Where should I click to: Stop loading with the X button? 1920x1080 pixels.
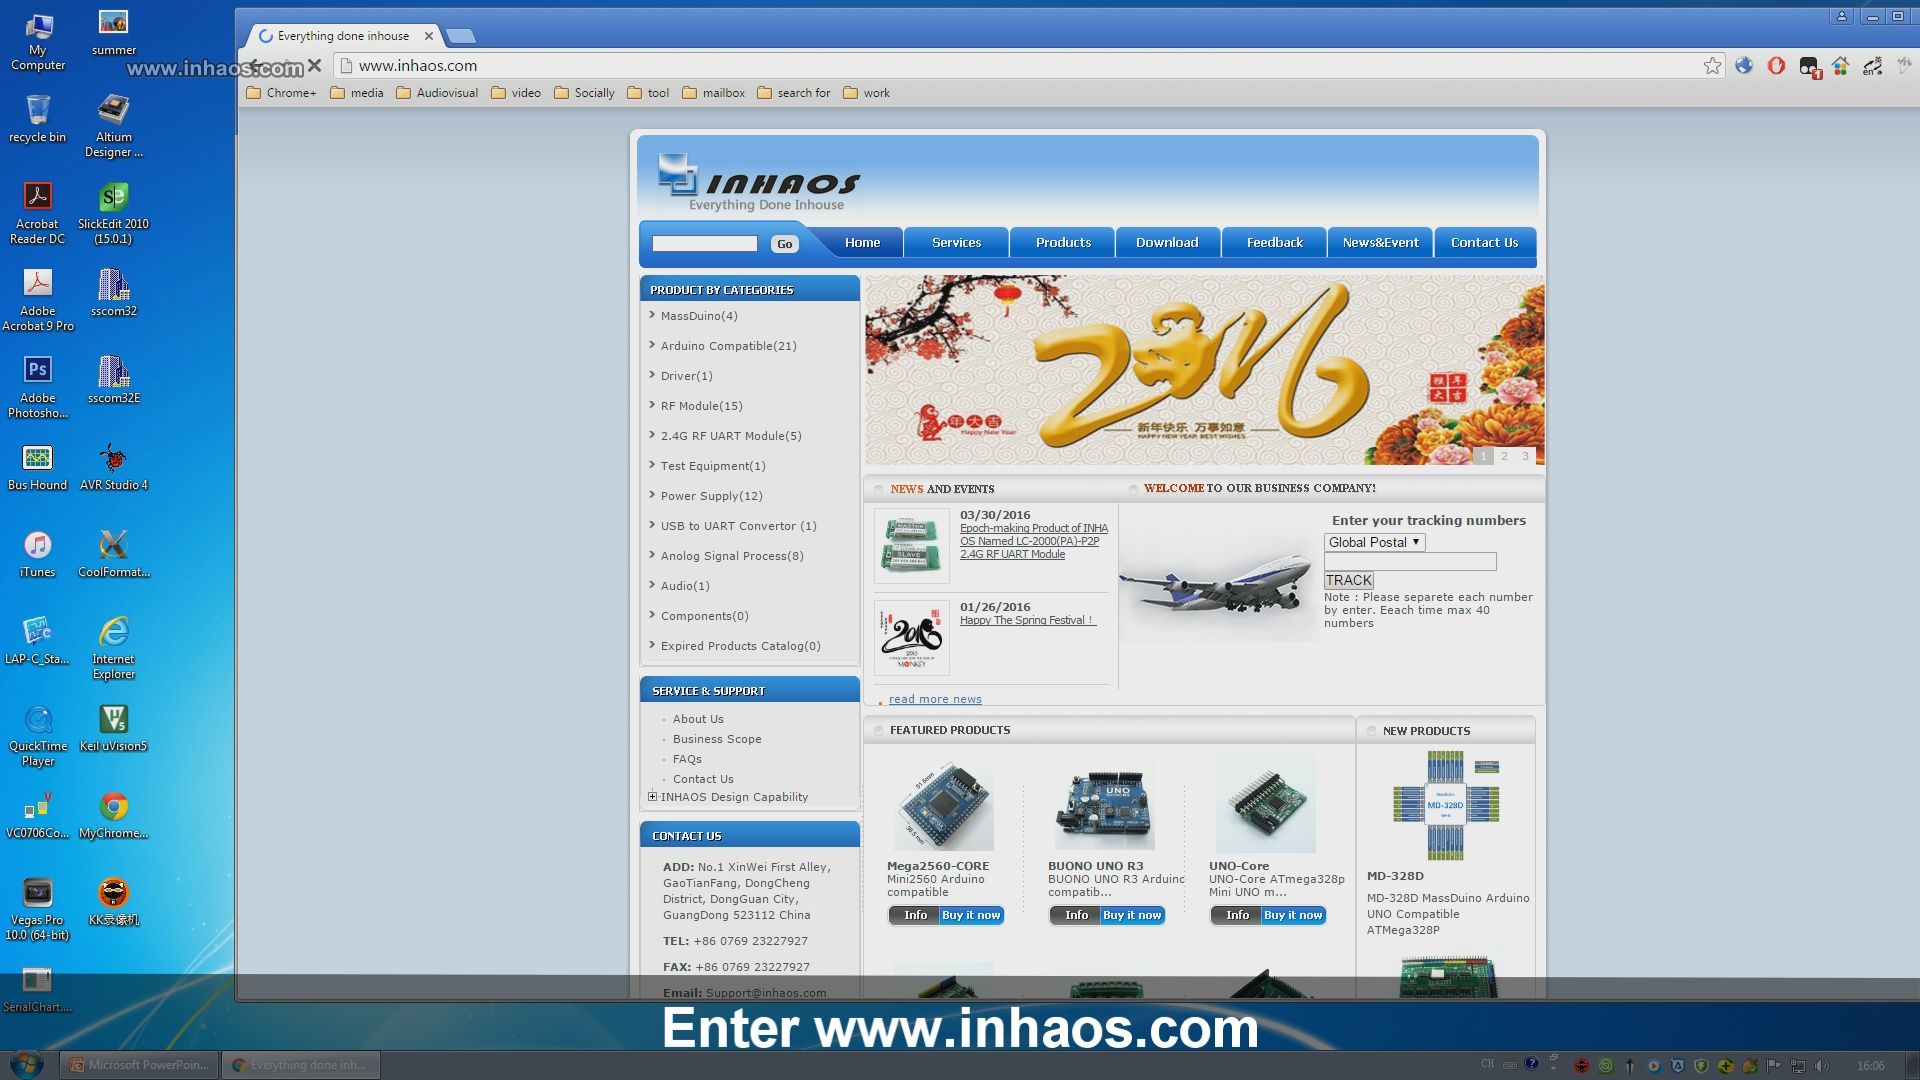[314, 66]
